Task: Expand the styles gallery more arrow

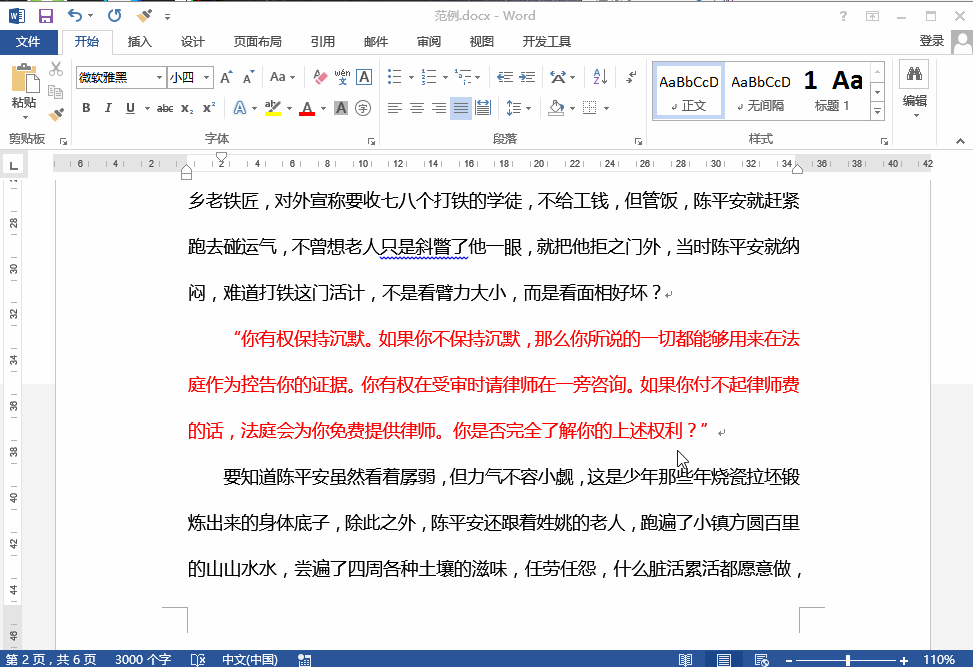Action: pos(877,112)
